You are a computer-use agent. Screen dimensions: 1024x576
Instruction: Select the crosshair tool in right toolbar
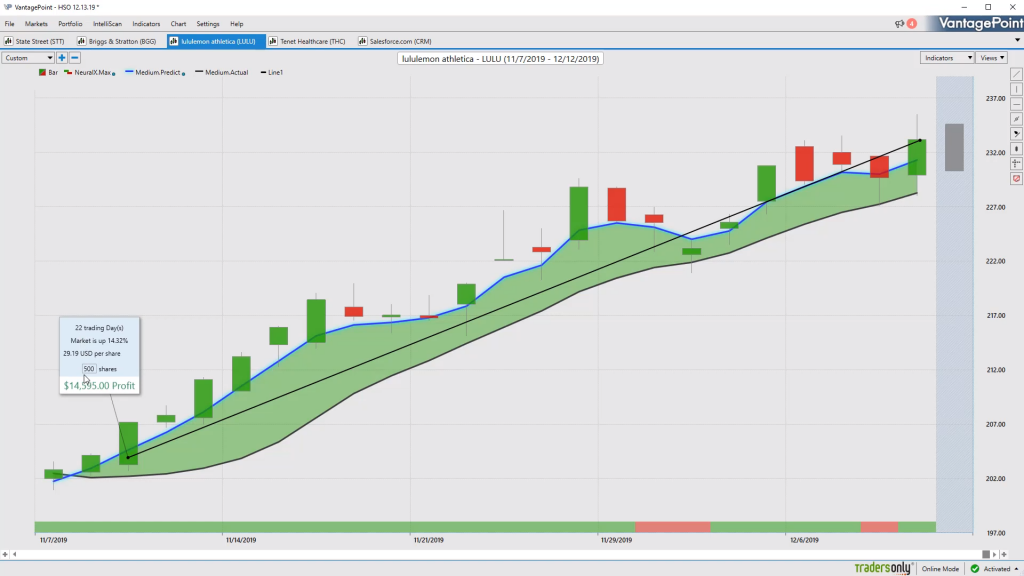1016,164
